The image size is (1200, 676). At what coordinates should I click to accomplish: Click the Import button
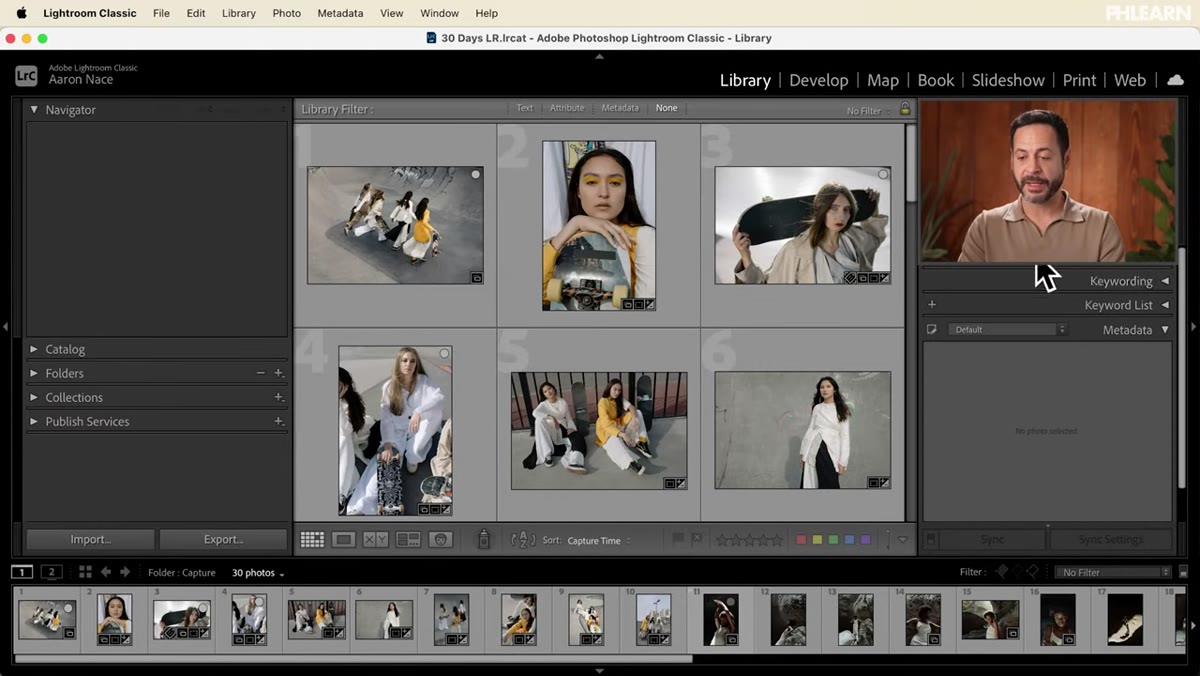(x=90, y=539)
